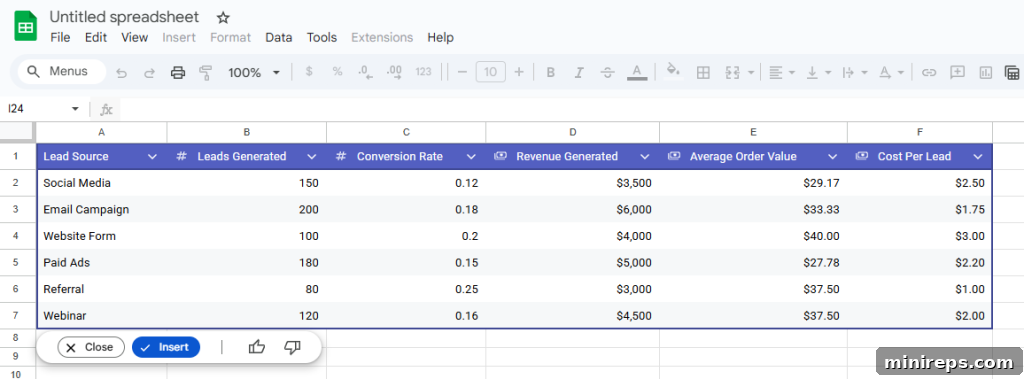Screen dimensions: 1024x379
Task: Insert a link
Action: point(929,73)
